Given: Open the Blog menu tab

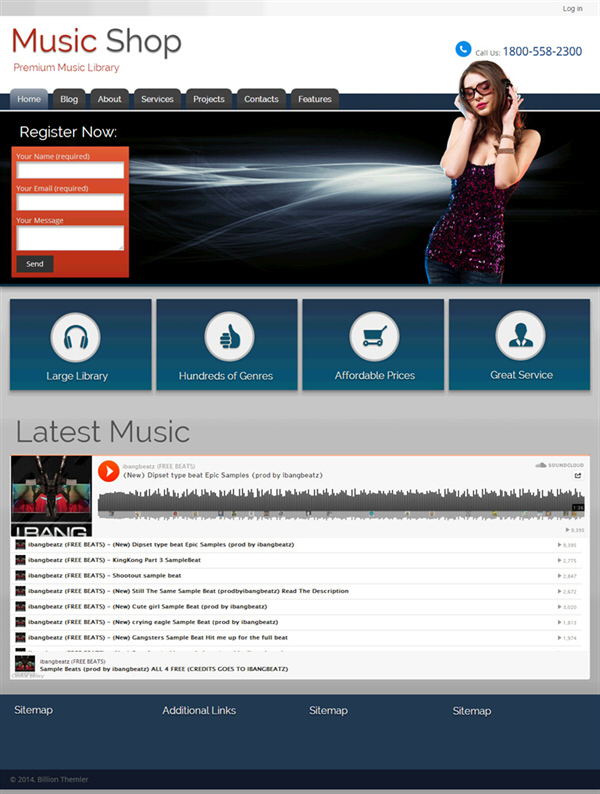Looking at the screenshot, I should pyautogui.click(x=69, y=99).
